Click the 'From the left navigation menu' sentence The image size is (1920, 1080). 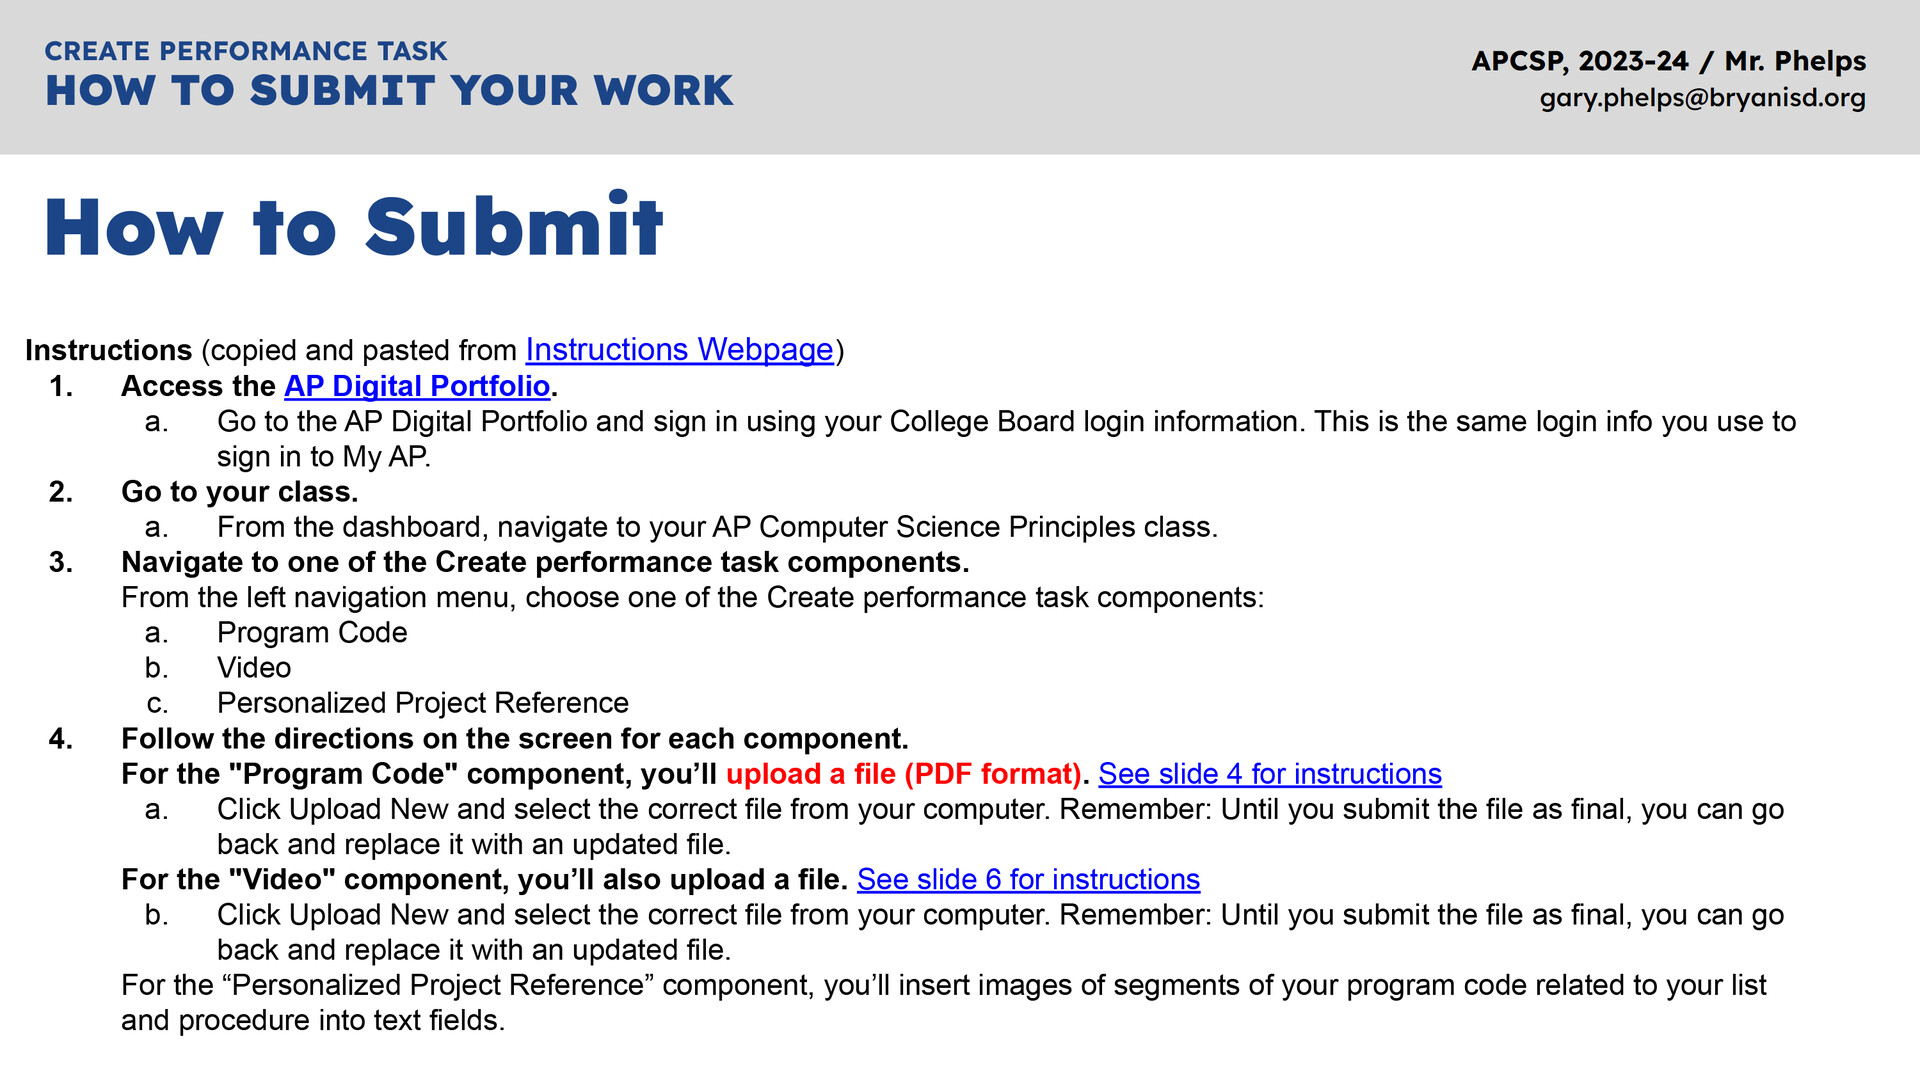click(x=692, y=598)
